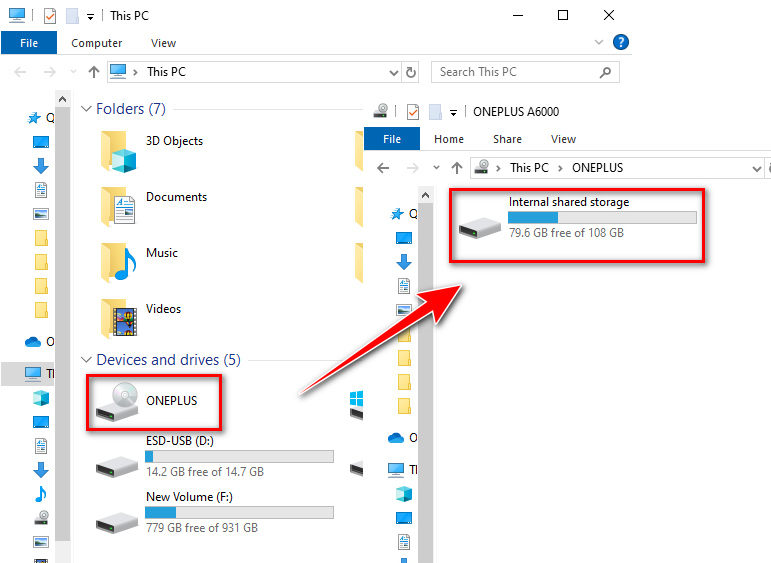Click Properties icon in ONEPLUS A6000 title bar

[x=413, y=112]
